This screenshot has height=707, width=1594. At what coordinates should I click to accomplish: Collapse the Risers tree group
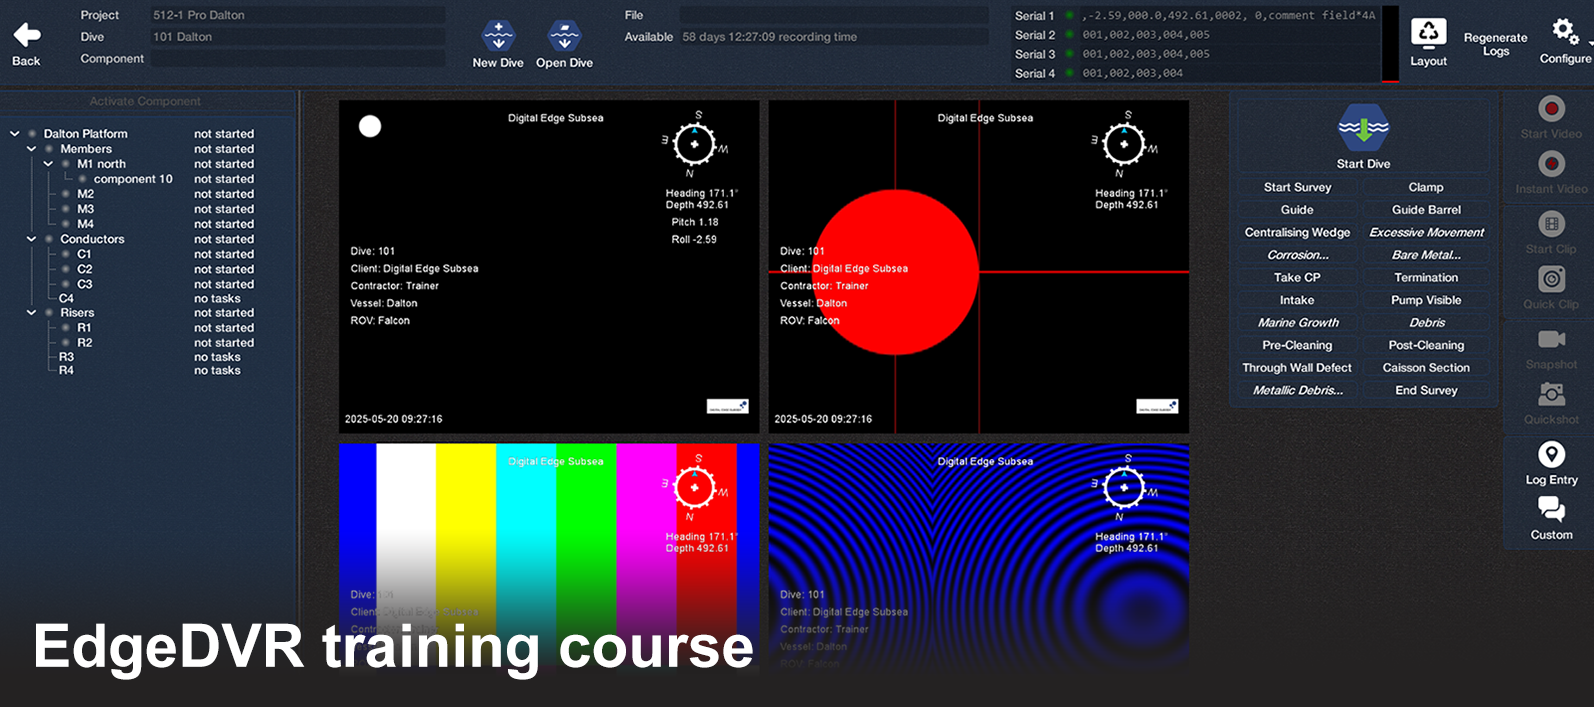tap(32, 313)
